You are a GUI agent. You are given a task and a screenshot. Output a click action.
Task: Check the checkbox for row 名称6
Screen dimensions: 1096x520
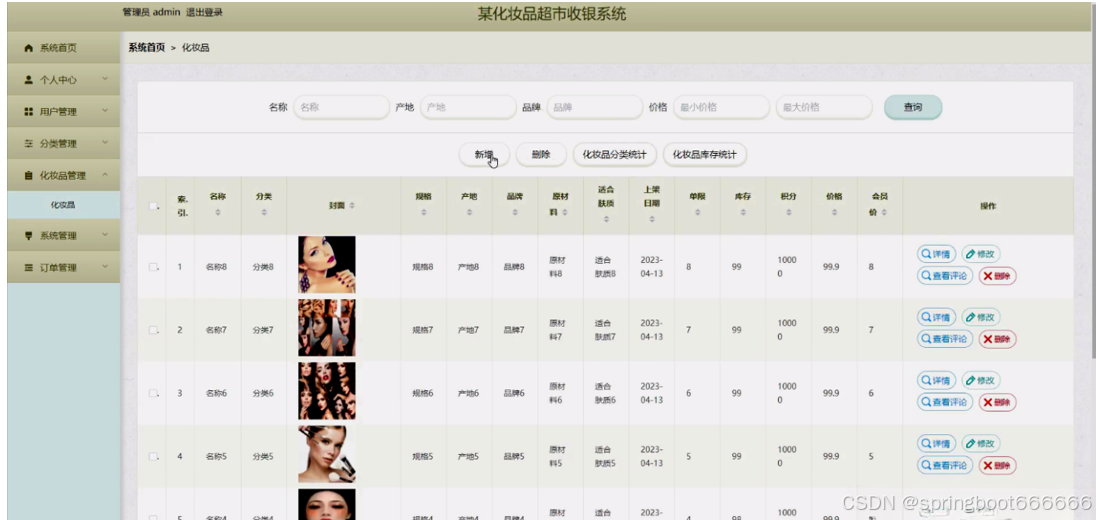(153, 393)
